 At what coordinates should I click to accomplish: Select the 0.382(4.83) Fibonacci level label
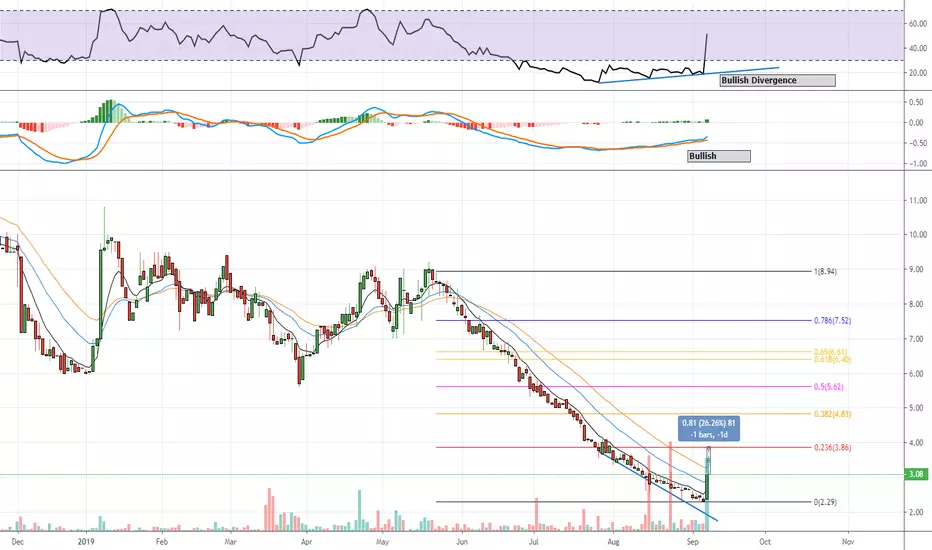(832, 414)
